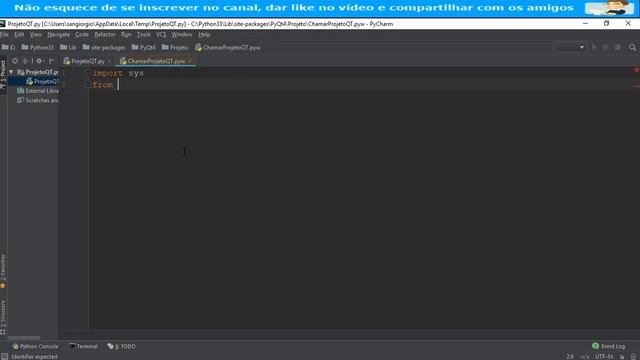
Task: Close the ProjetoQT.py tab
Action: [x=109, y=61]
